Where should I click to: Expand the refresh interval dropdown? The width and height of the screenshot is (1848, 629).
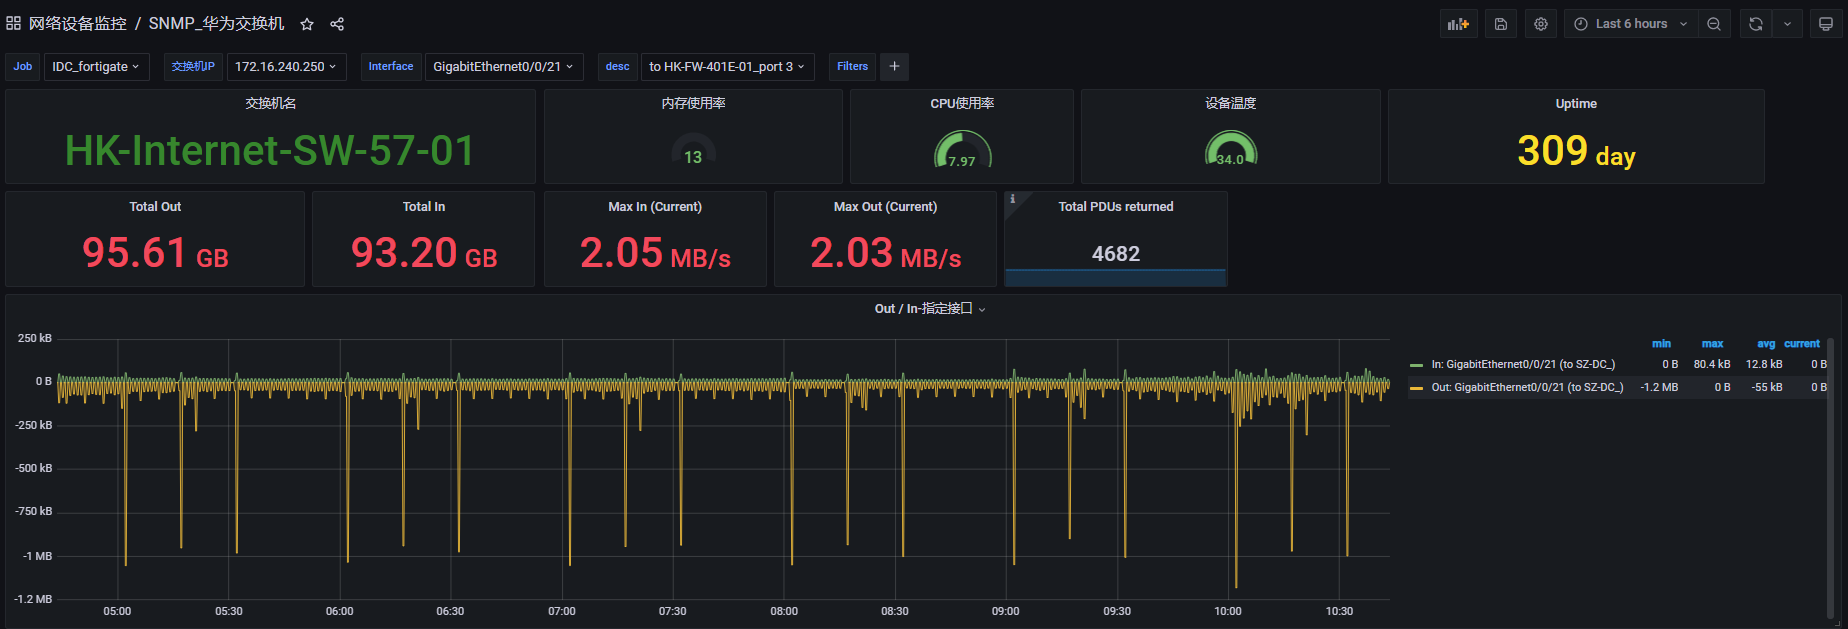[x=1787, y=24]
